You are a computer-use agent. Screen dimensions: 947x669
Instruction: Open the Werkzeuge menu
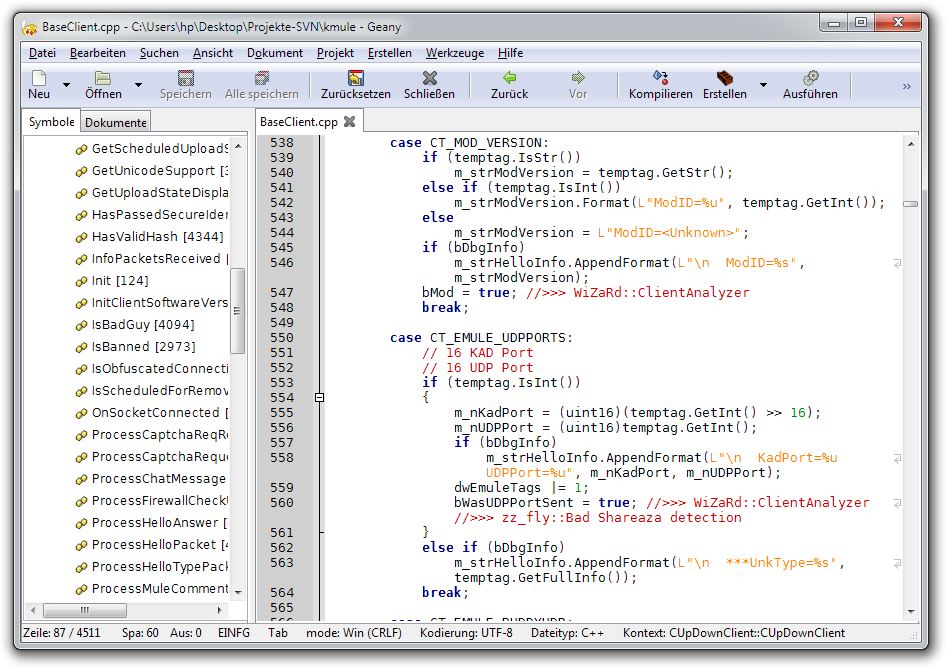pyautogui.click(x=454, y=53)
